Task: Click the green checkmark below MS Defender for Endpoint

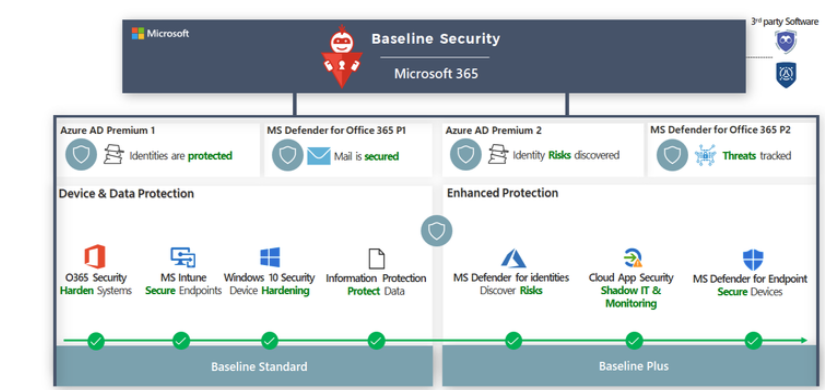Action: [753, 341]
